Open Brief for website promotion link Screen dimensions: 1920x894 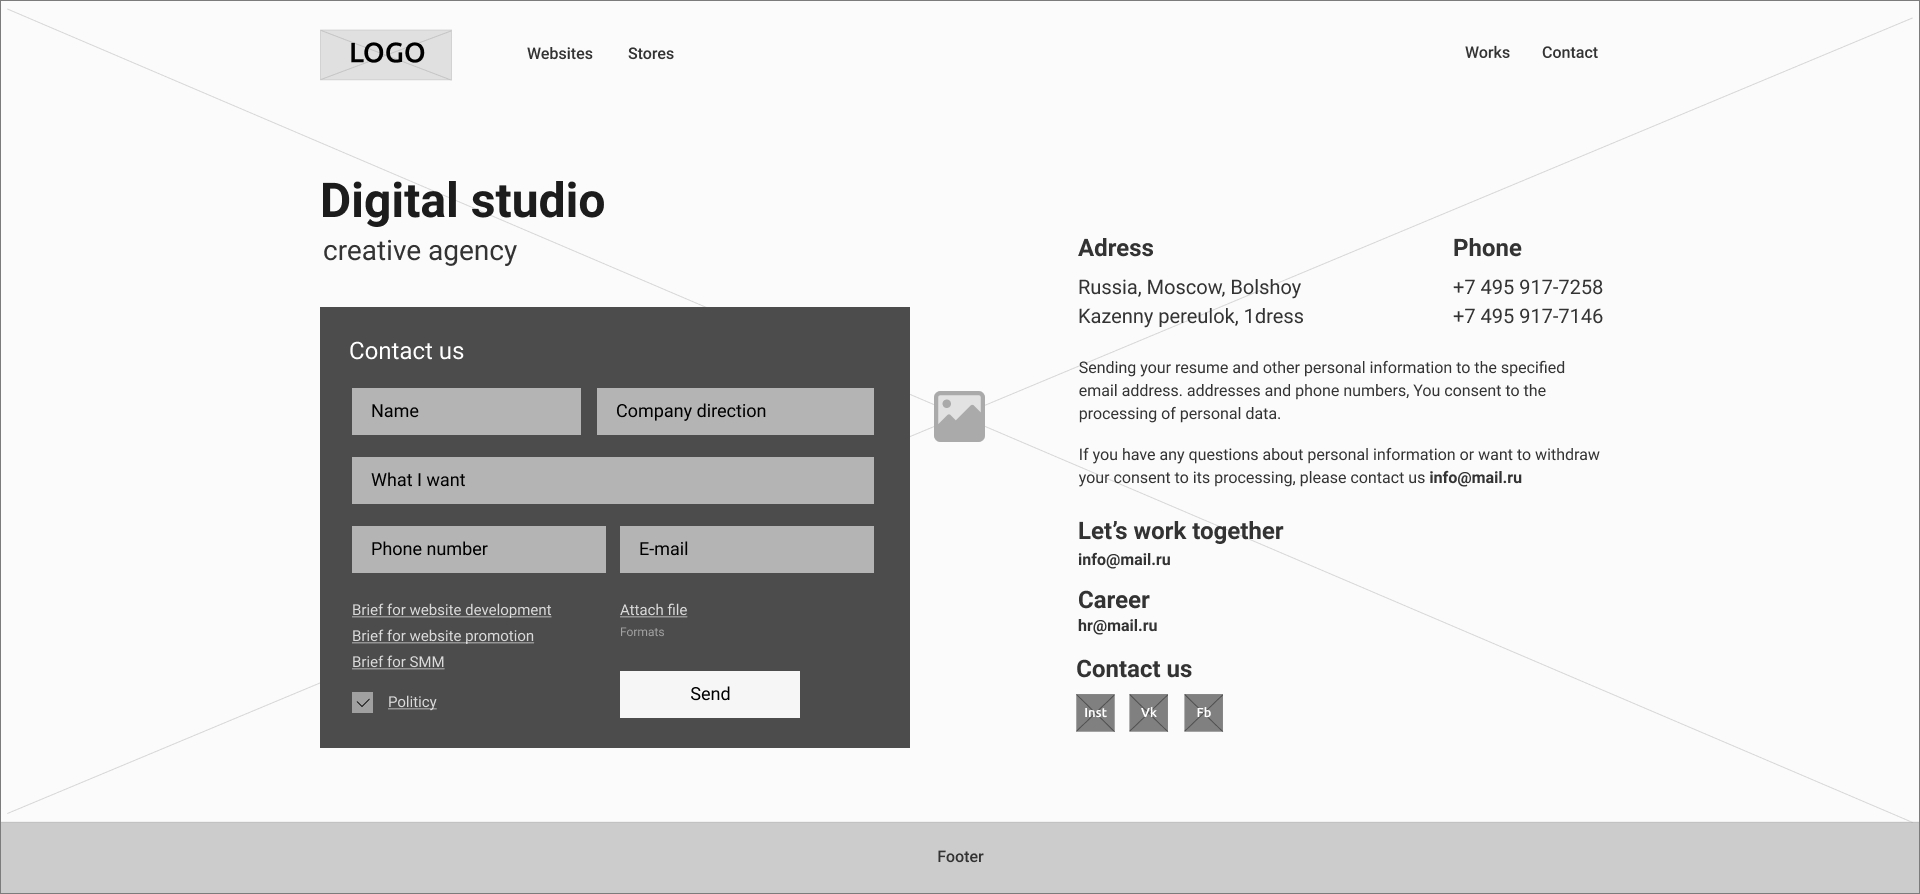[443, 636]
